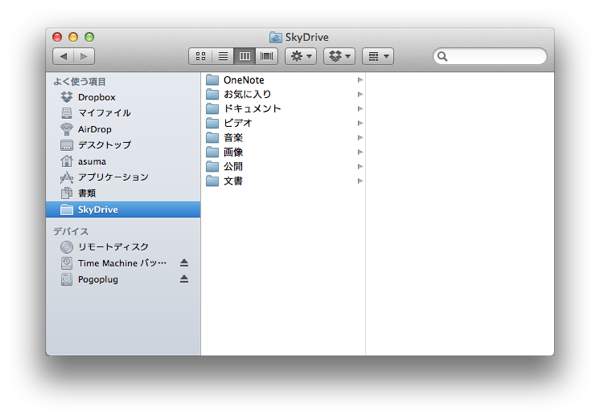Viewport: 600px width, 419px height.
Task: Expand the OneNote folder arrow
Action: [x=360, y=80]
